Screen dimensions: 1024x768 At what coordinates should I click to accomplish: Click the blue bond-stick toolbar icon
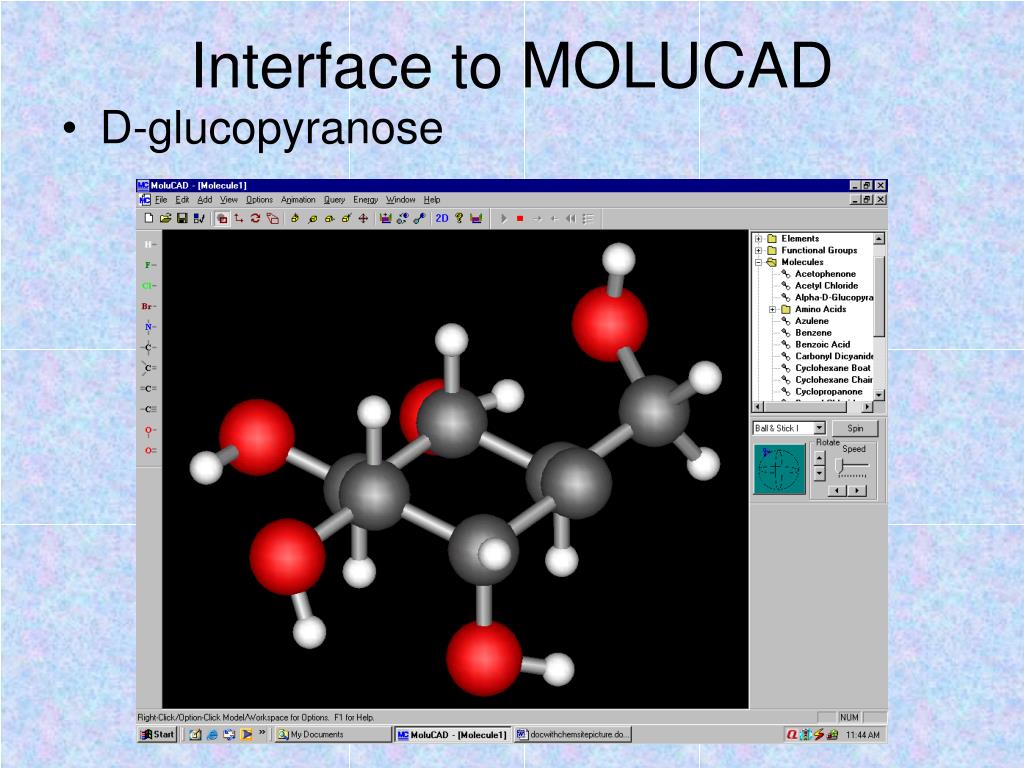419,218
